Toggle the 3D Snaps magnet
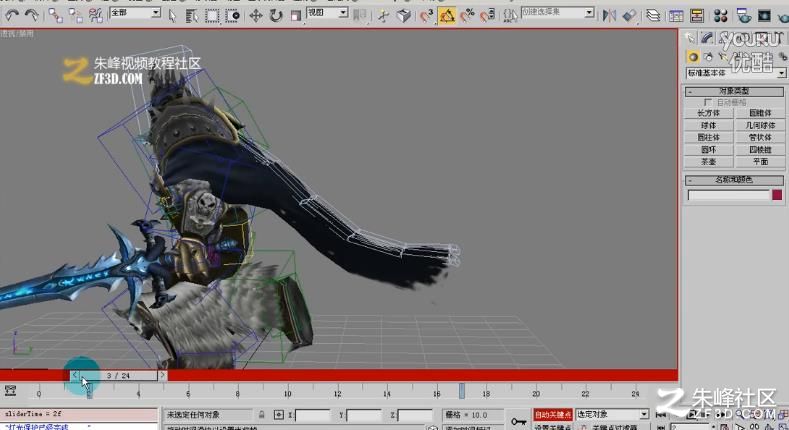This screenshot has height=430, width=789. click(427, 16)
